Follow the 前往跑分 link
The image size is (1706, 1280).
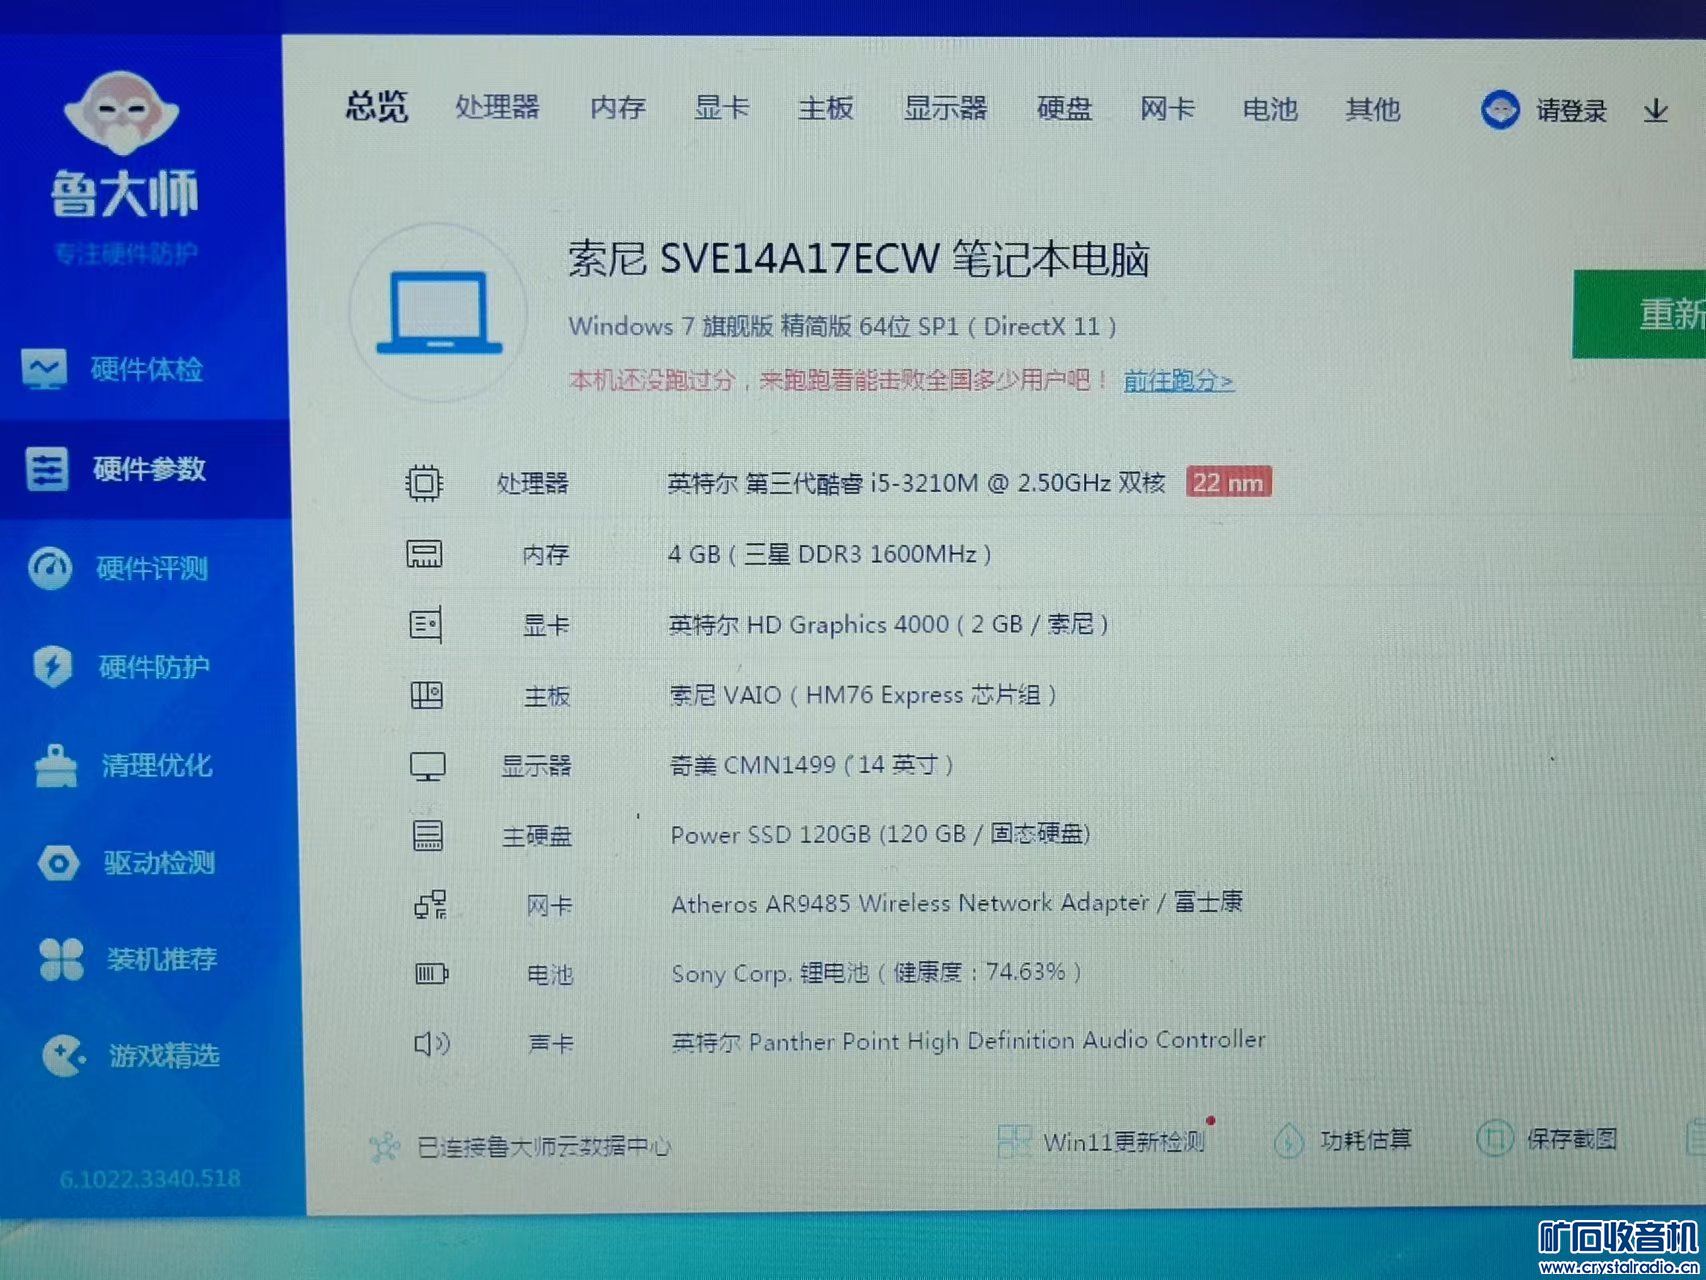1178,381
